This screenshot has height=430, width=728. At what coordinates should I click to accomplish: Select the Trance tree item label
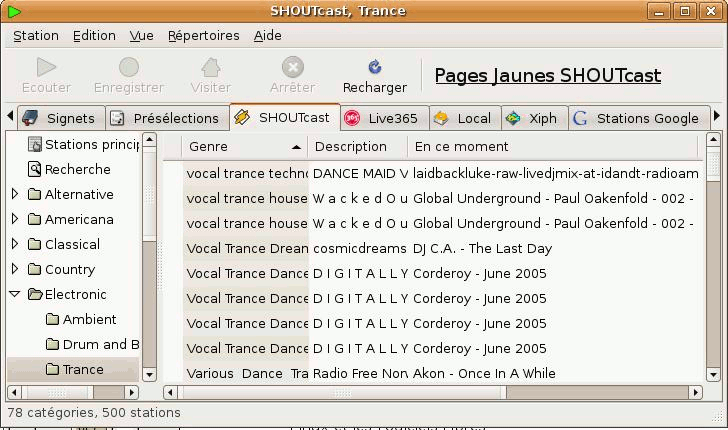pyautogui.click(x=83, y=370)
